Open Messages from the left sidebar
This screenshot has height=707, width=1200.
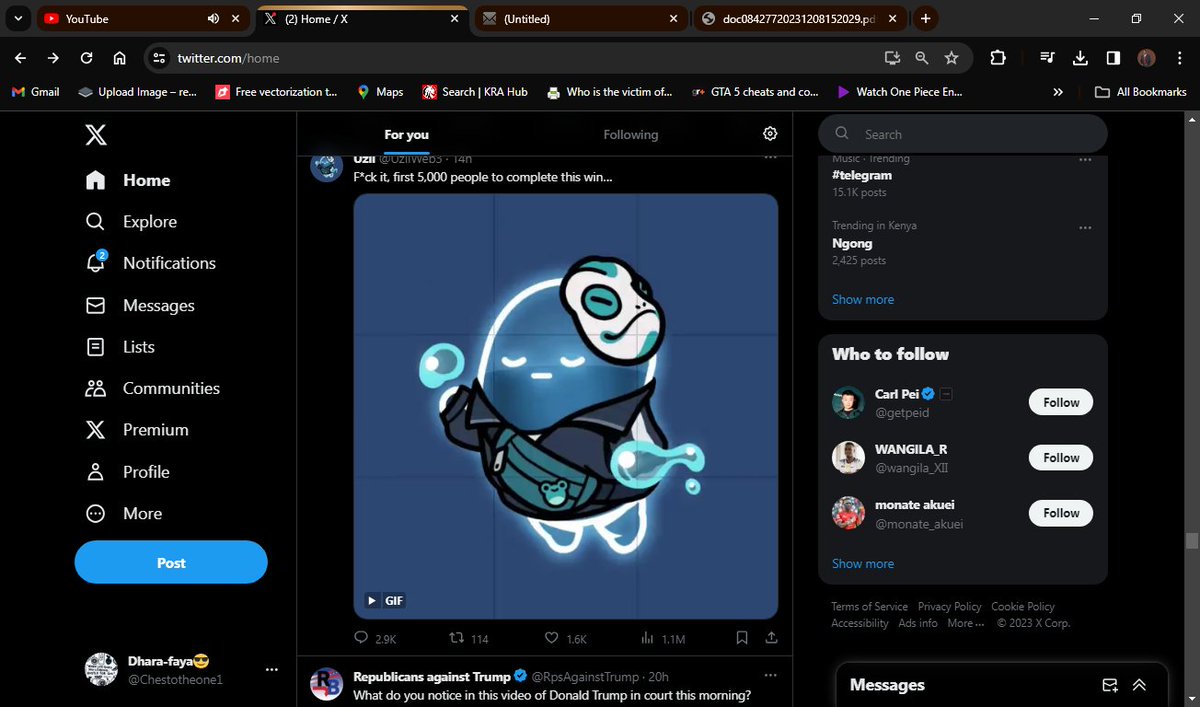(140, 305)
